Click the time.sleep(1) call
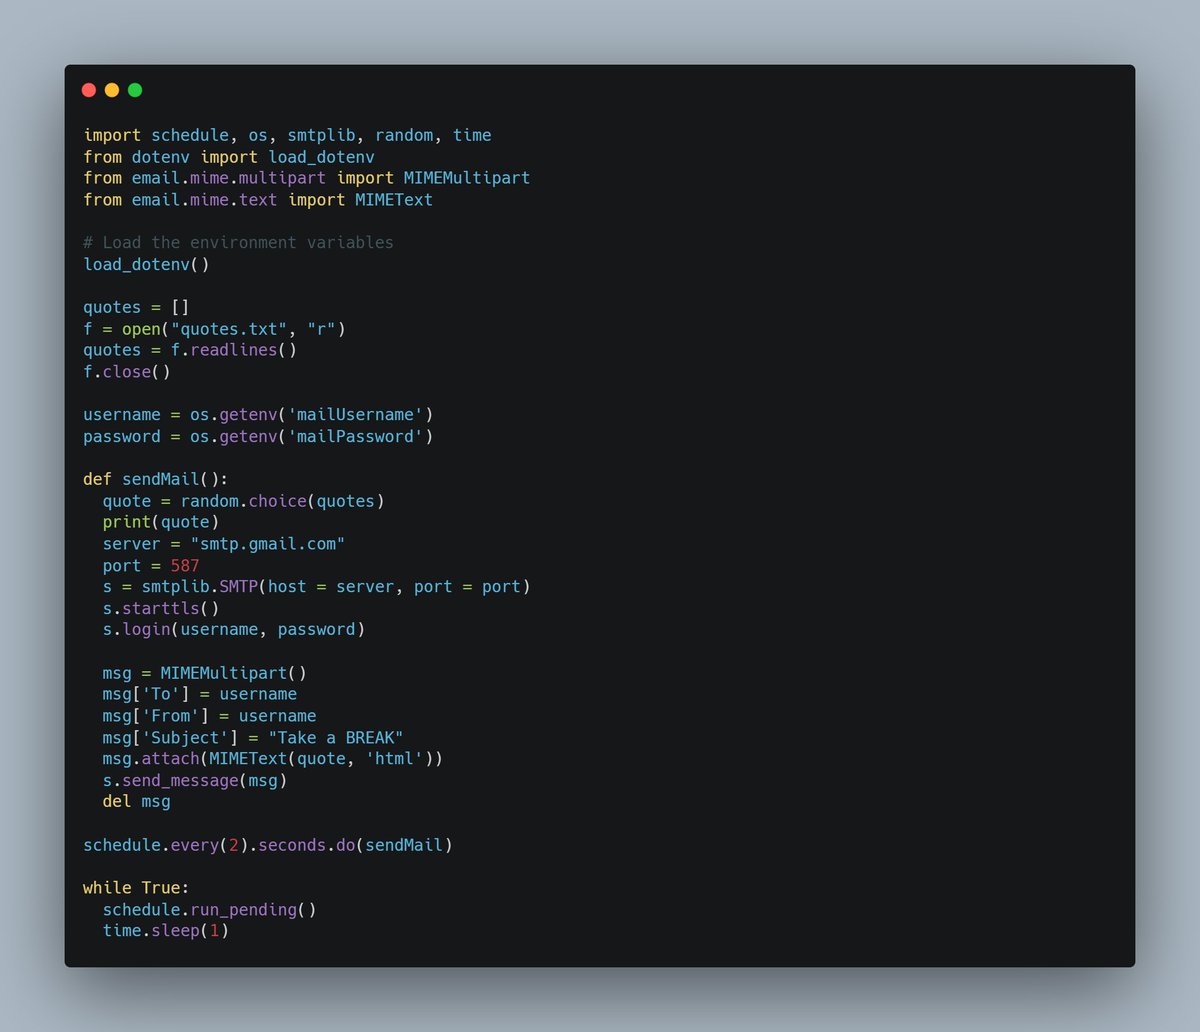The width and height of the screenshot is (1200, 1032). point(165,930)
